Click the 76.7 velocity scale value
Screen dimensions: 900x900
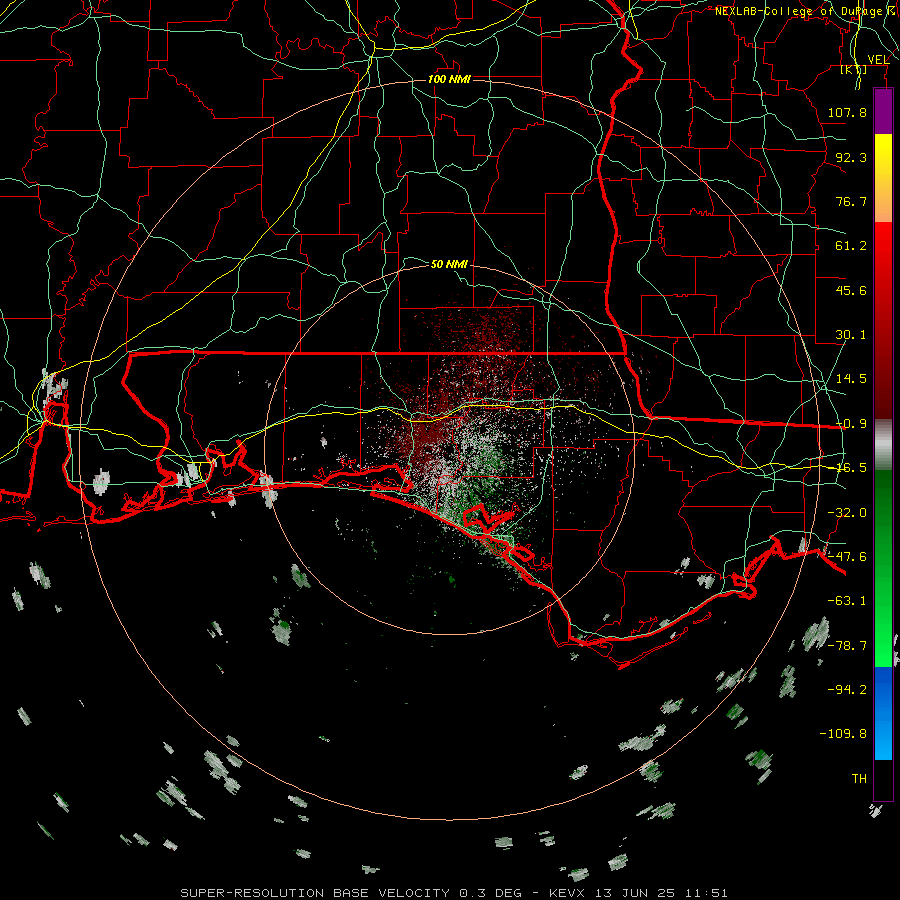point(851,201)
